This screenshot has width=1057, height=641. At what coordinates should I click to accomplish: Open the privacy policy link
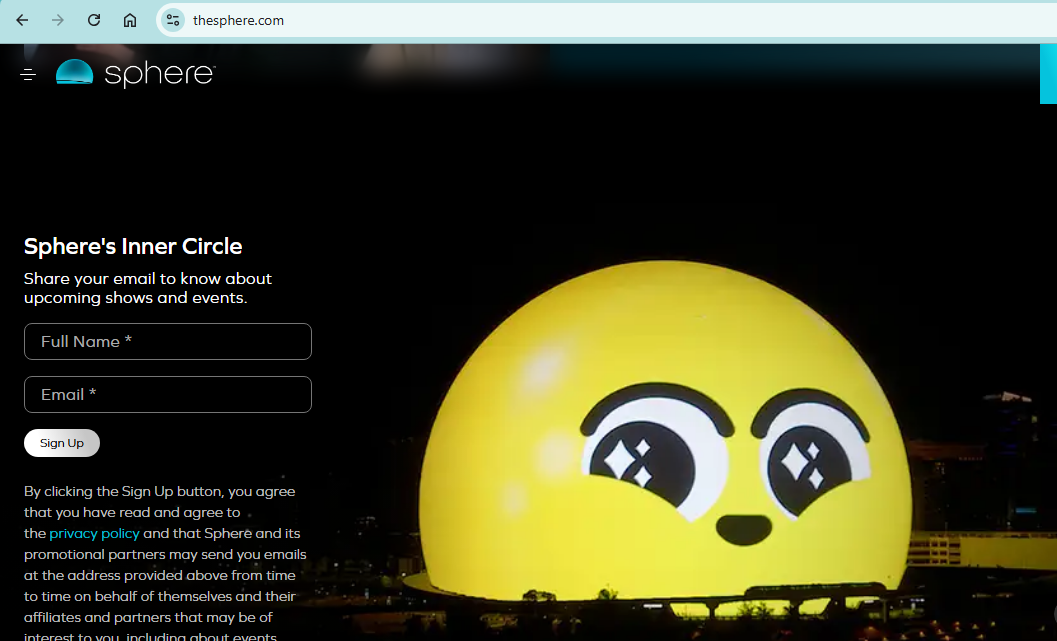click(x=94, y=534)
